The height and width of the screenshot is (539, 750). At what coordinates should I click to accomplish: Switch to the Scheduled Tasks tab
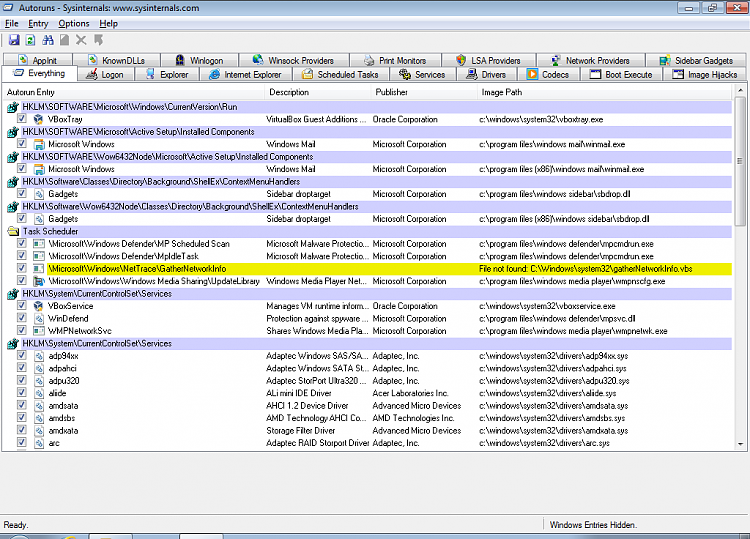click(341, 75)
